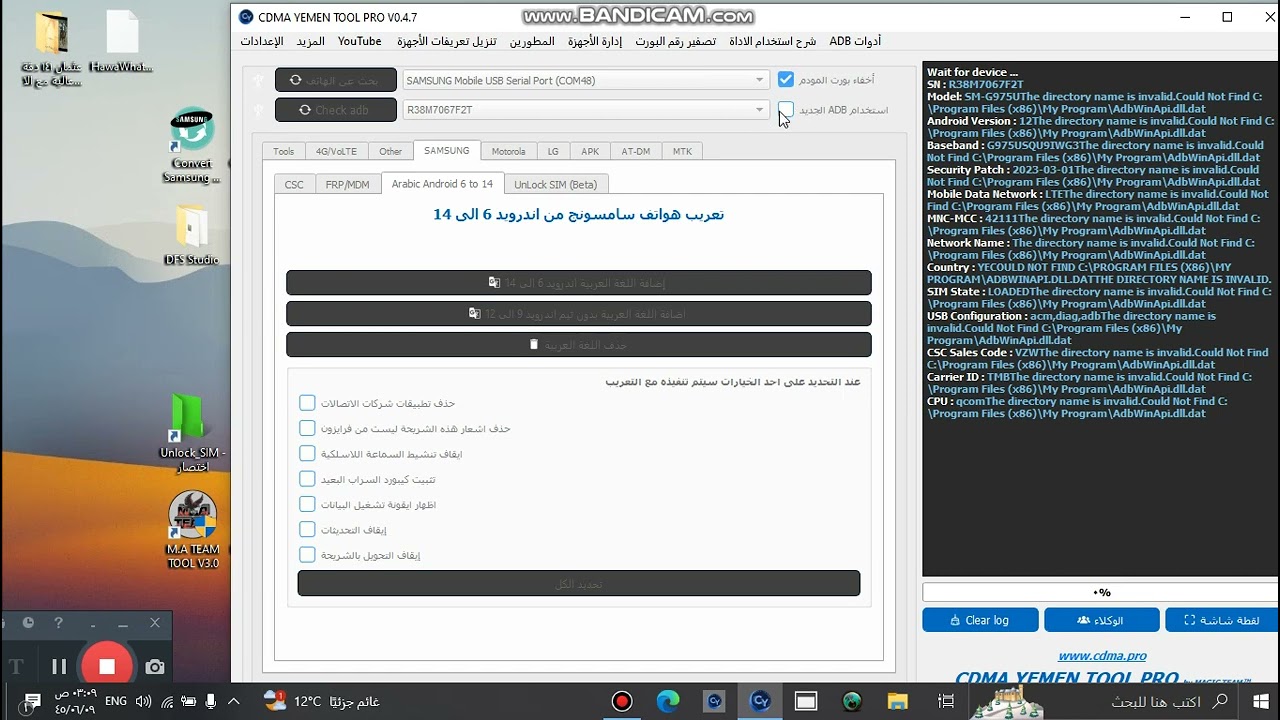Open the SAMSUNG Mobile USB Serial Port dropdown
The height and width of the screenshot is (720, 1280).
585,80
